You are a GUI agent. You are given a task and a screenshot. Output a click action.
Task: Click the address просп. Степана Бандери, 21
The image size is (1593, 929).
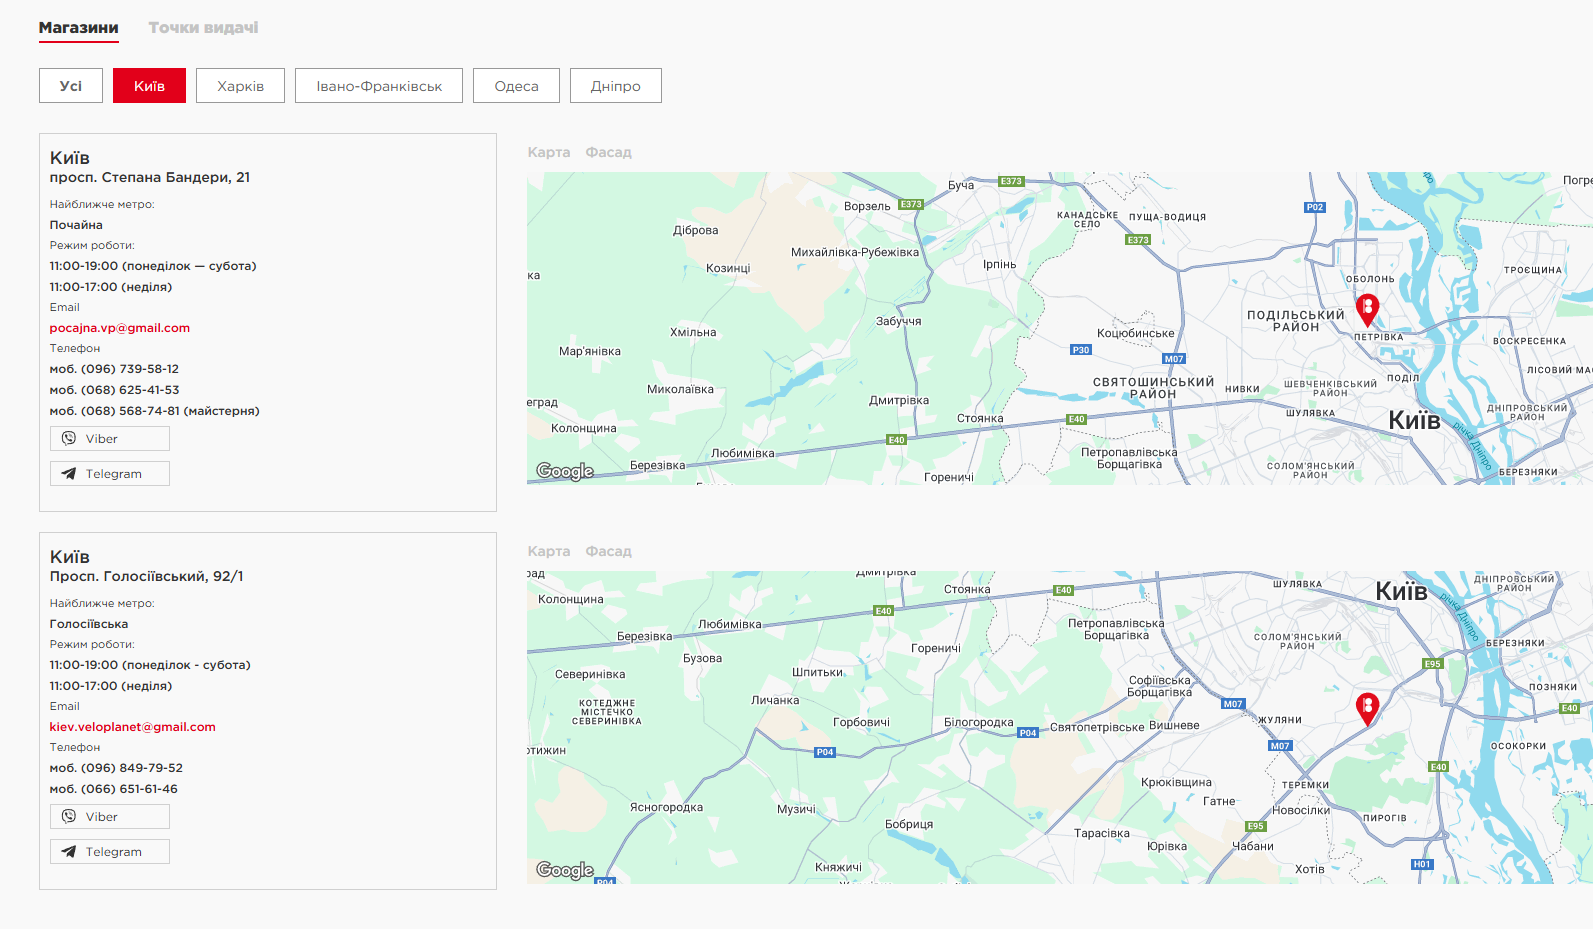click(x=150, y=177)
